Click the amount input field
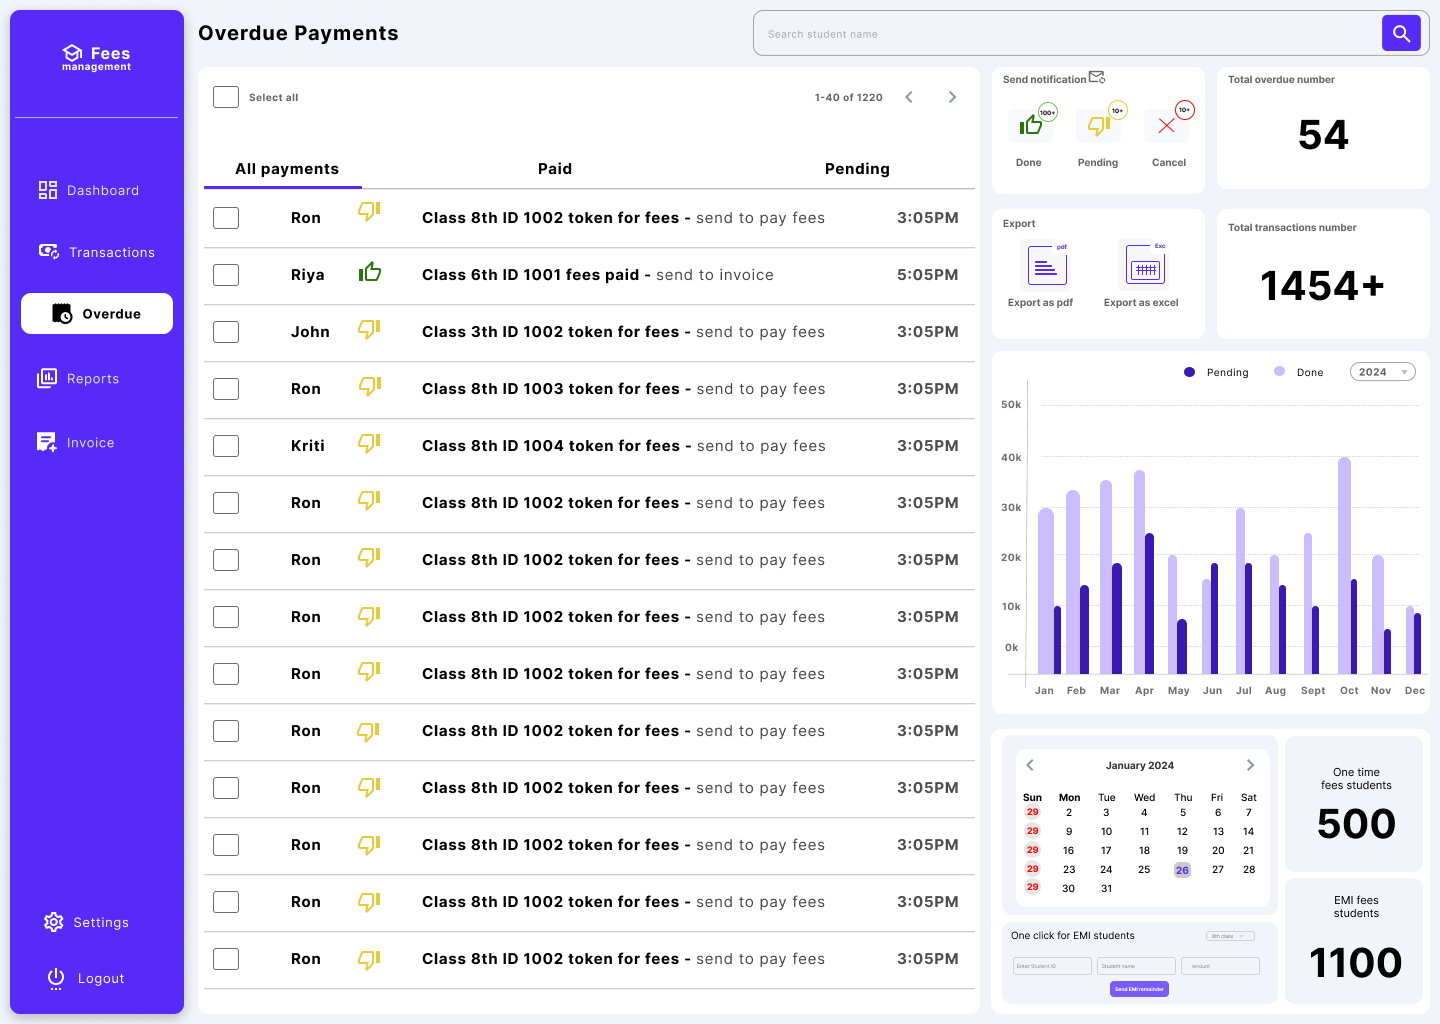Viewport: 1440px width, 1024px height. (x=1220, y=966)
